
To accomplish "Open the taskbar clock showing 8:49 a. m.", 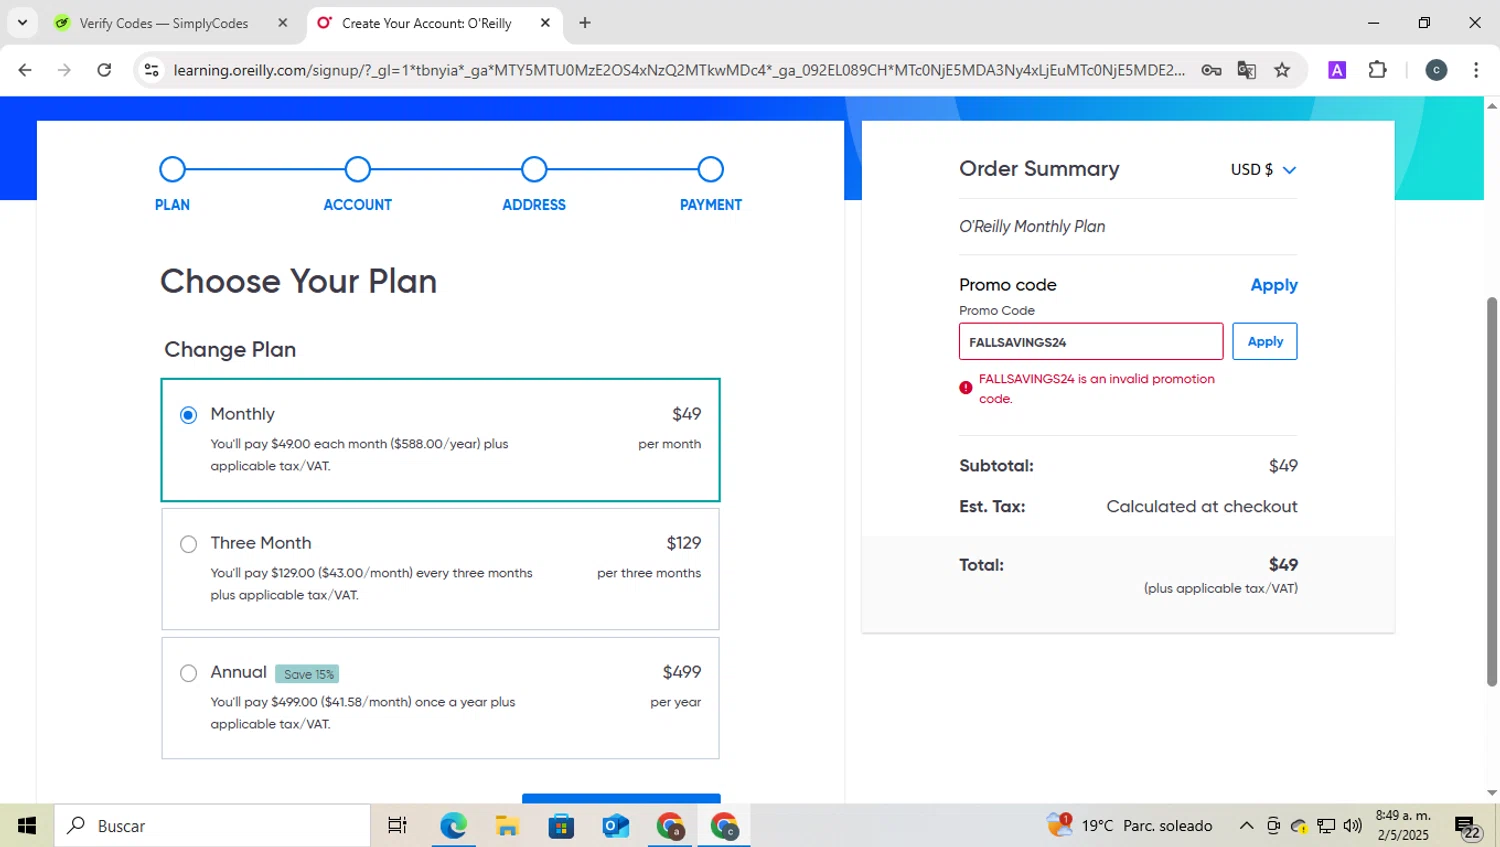I will click(1403, 826).
